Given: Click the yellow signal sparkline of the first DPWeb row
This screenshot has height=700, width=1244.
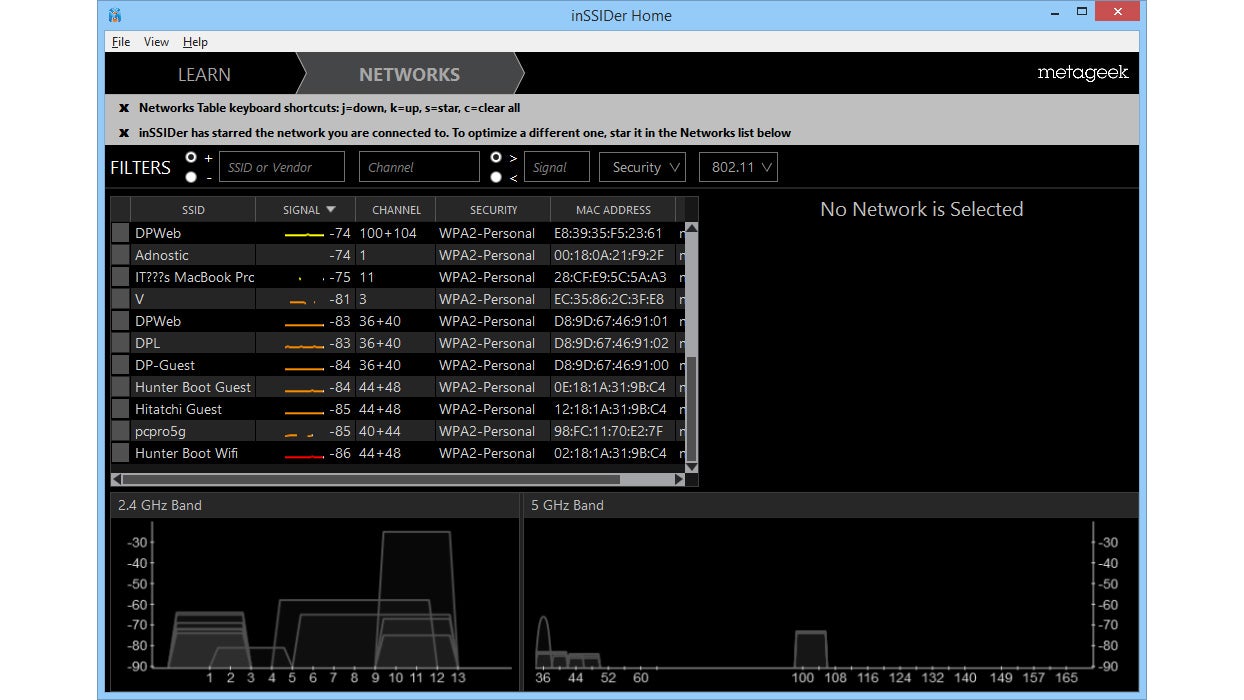Looking at the screenshot, I should [x=304, y=235].
